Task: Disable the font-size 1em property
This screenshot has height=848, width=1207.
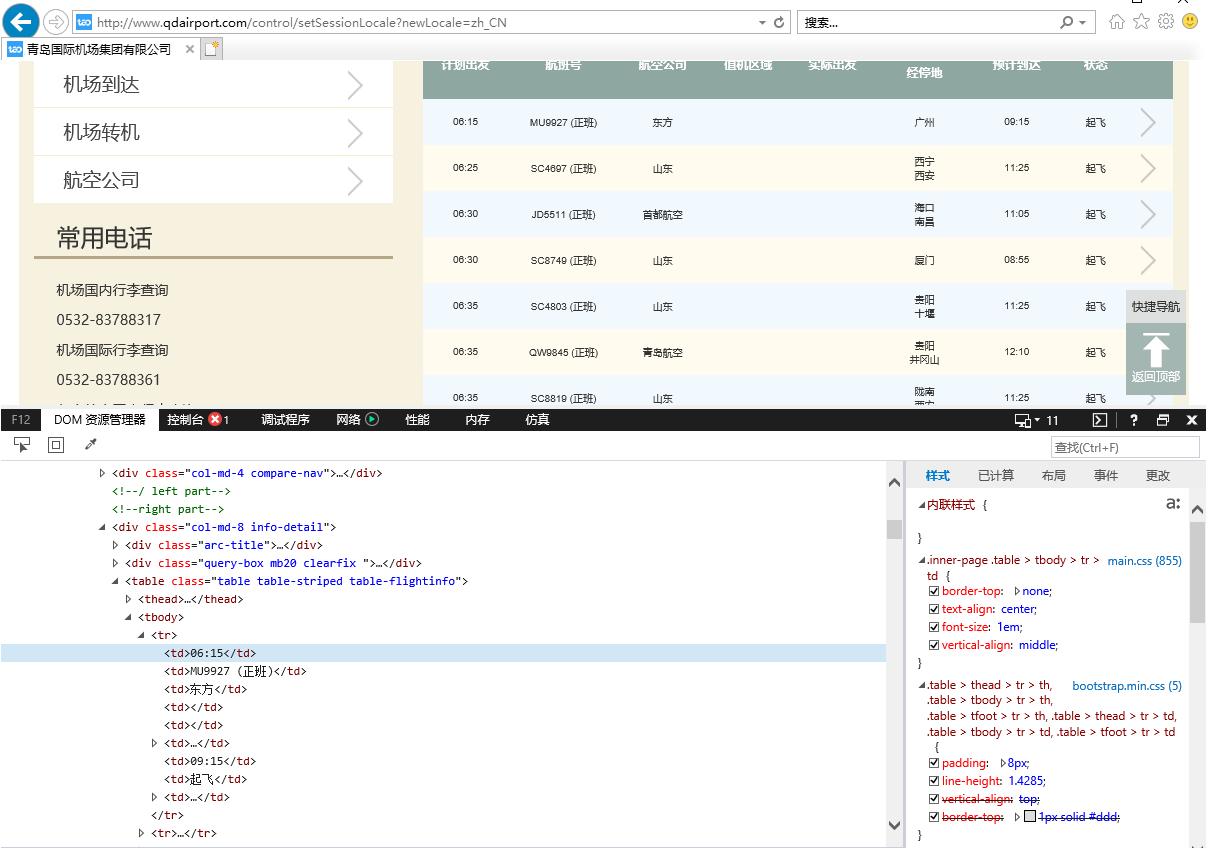Action: coord(934,627)
